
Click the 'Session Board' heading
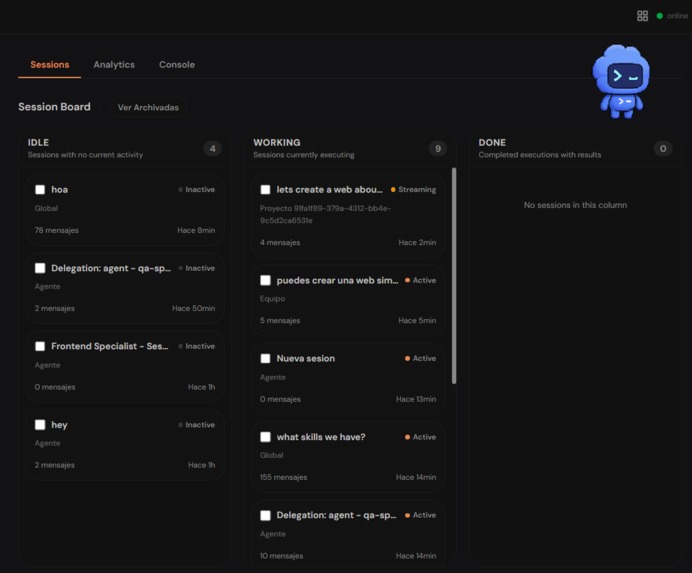(x=54, y=107)
